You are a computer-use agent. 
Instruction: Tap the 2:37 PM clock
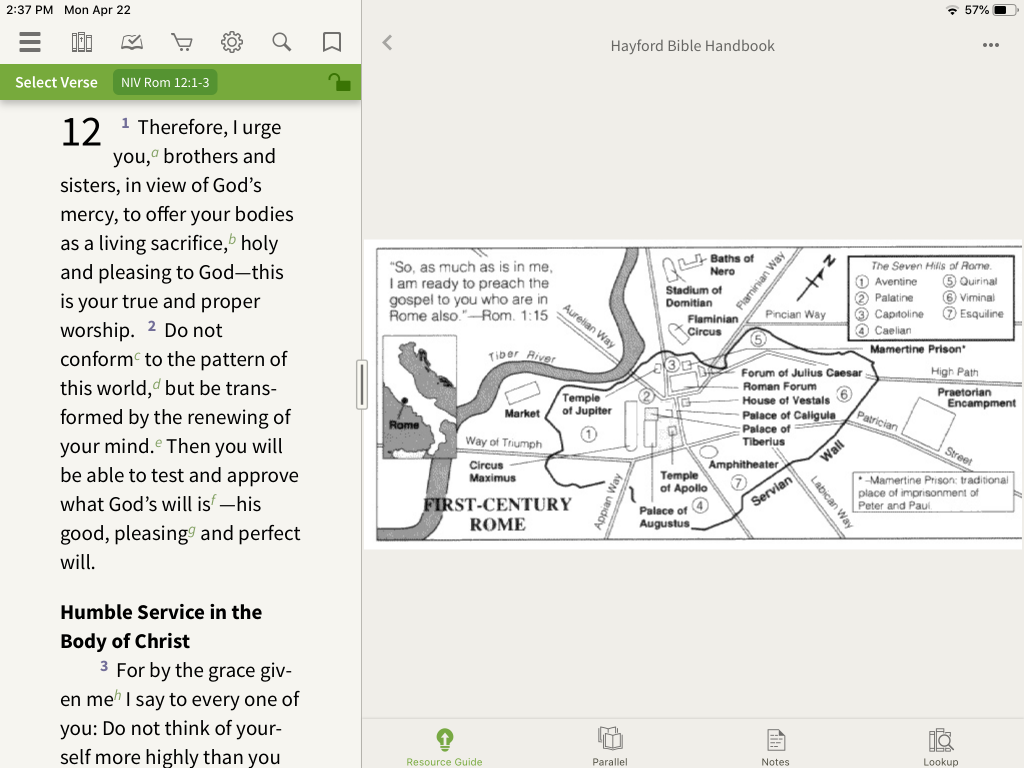click(30, 10)
